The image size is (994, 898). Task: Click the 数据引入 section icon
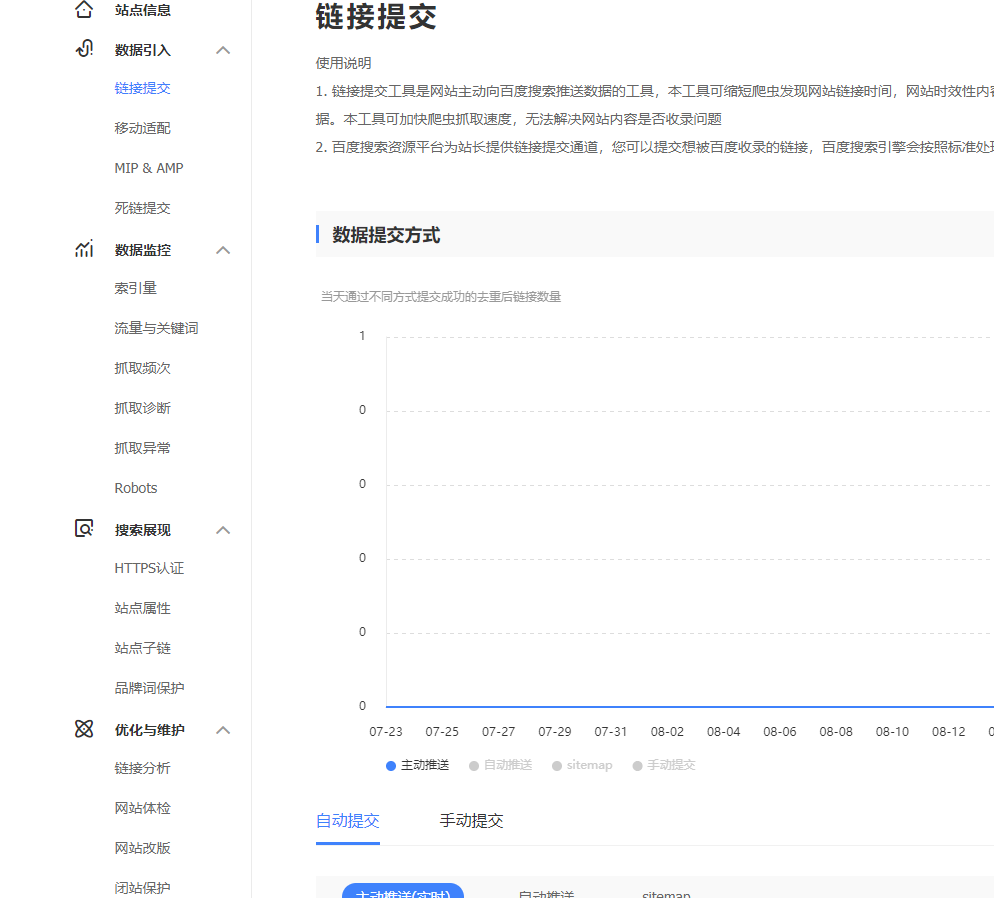point(84,50)
